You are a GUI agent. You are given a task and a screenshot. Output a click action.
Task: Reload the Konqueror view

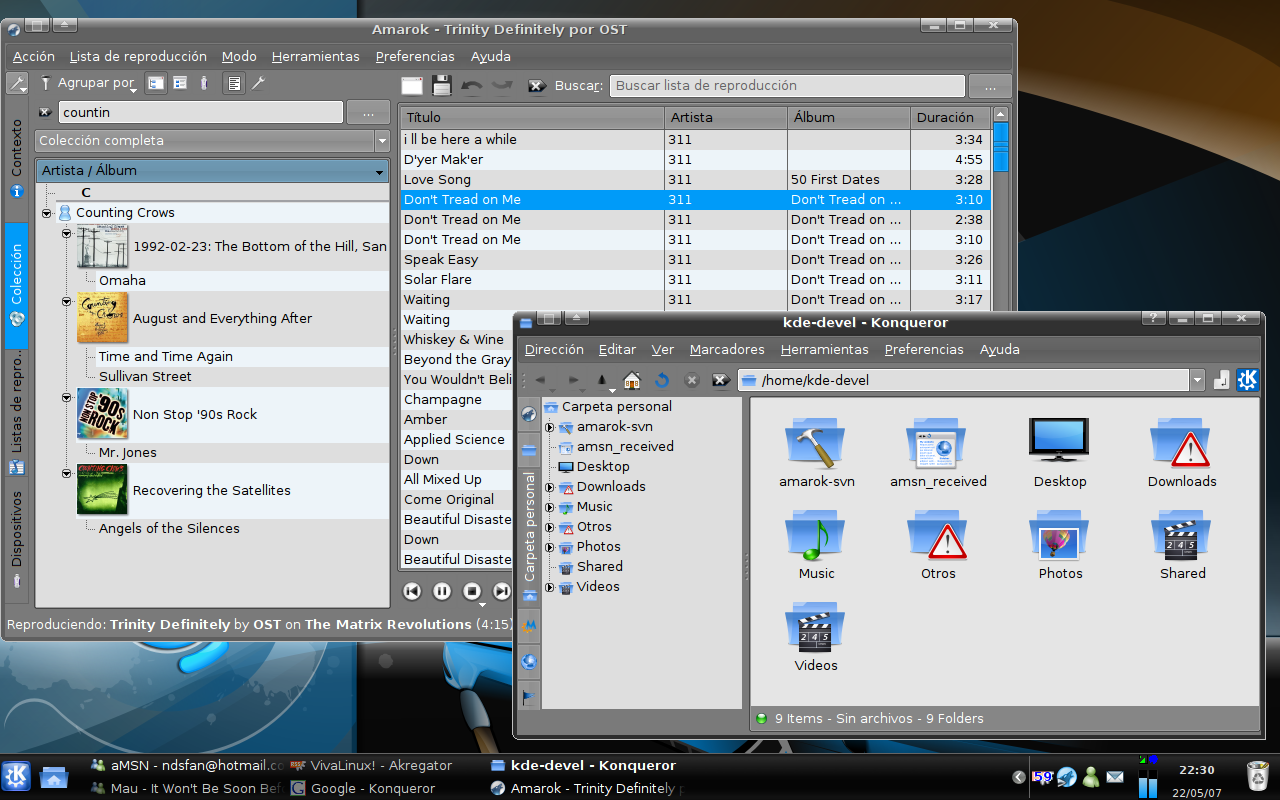662,380
